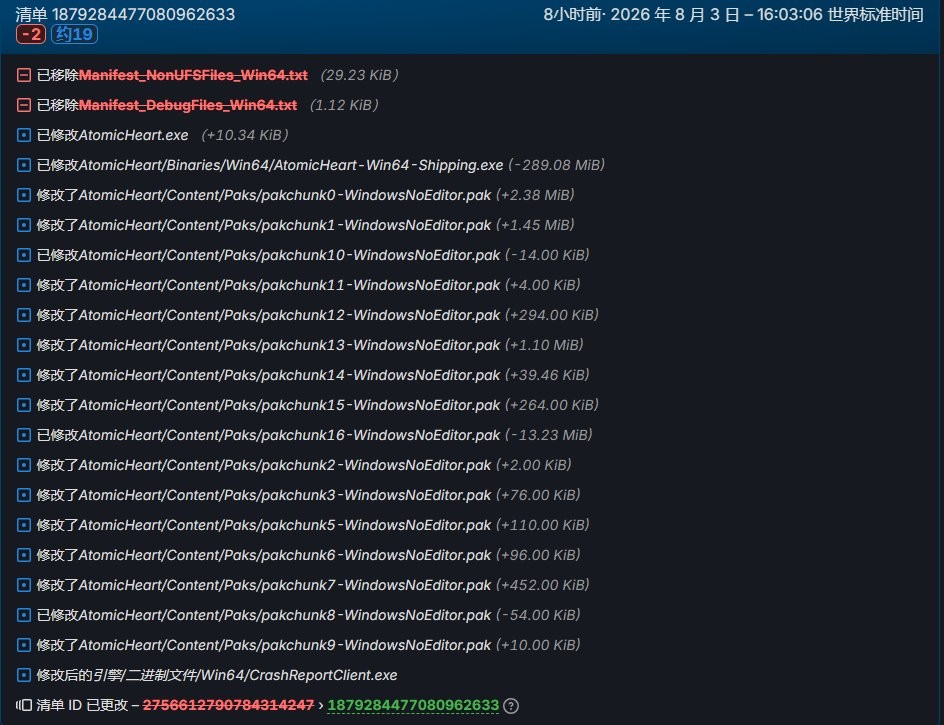Image resolution: width=944 pixels, height=725 pixels.
Task: Click modified icon beside pakchunk14 row
Action: 23,375
